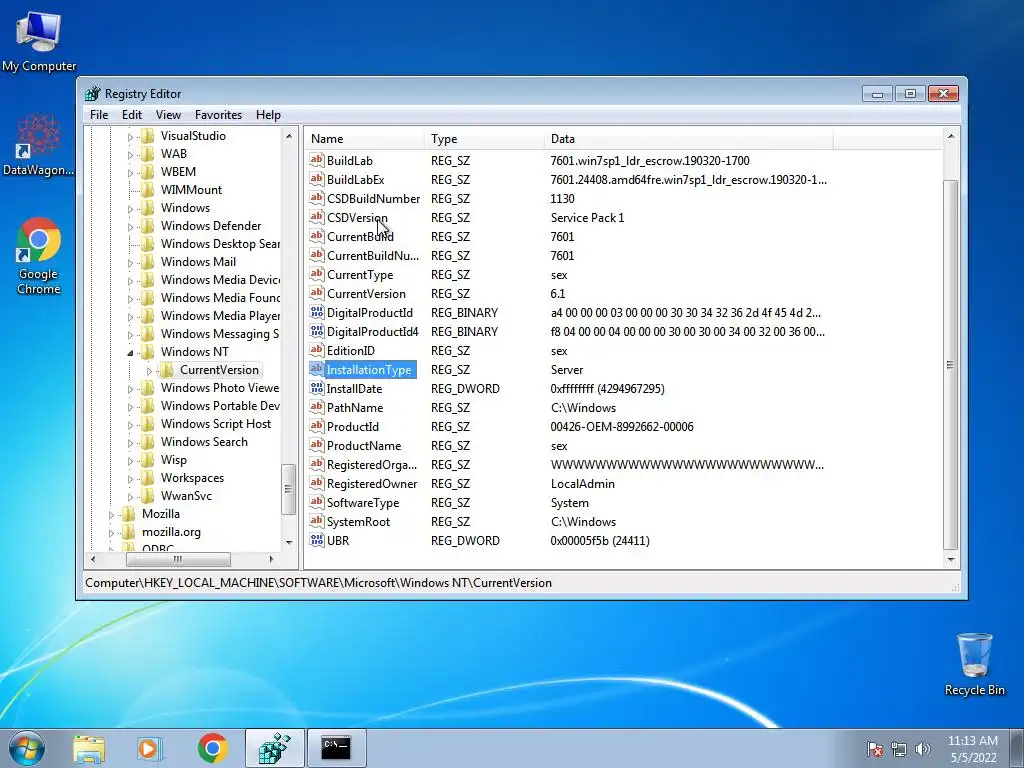Click the Action Center flag tray icon
The image size is (1024, 768).
pos(875,749)
